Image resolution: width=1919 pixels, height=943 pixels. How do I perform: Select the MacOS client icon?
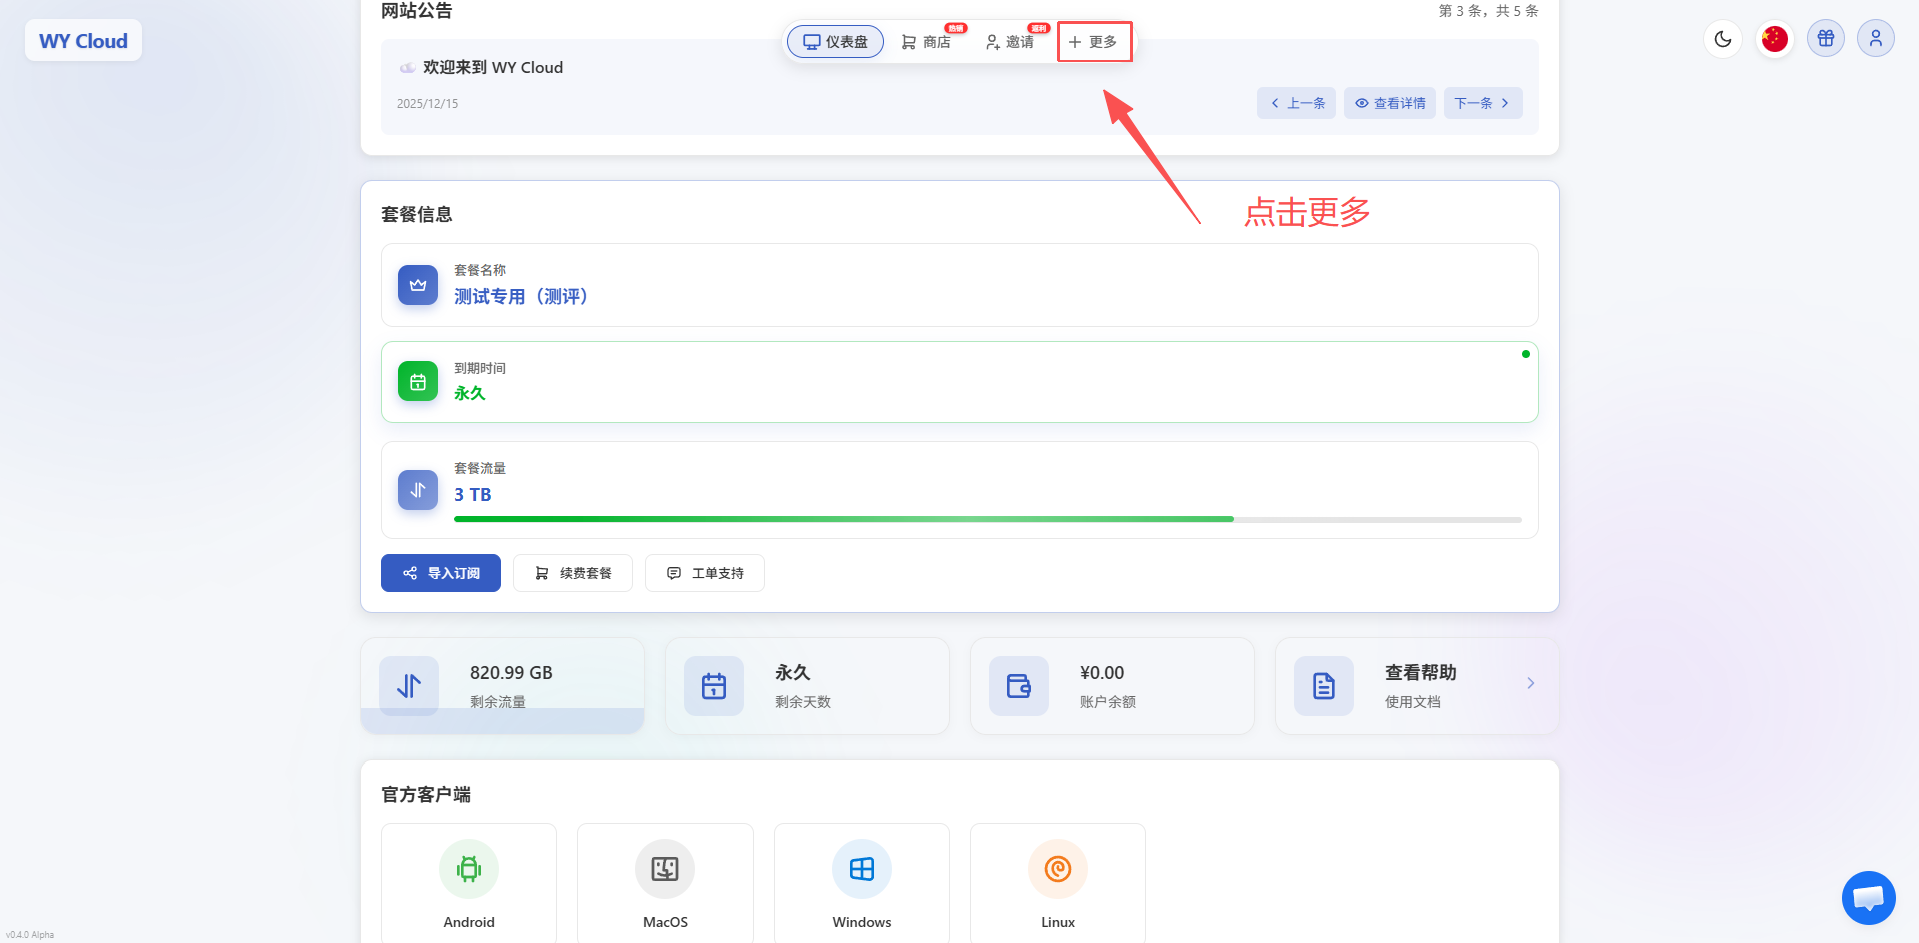(x=665, y=869)
